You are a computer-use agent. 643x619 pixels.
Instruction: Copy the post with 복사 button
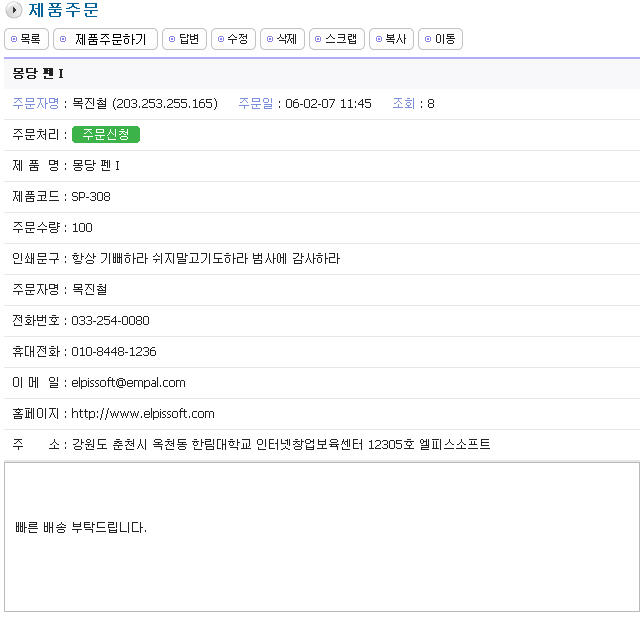coord(391,39)
